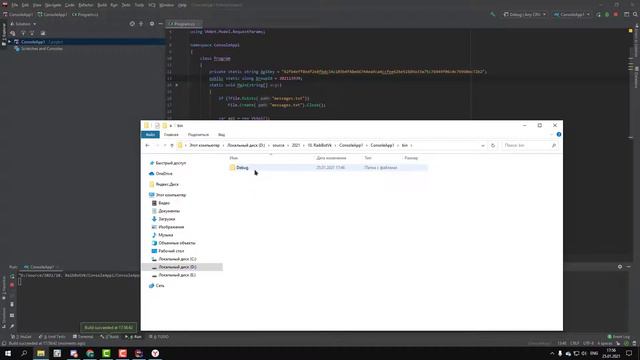The image size is (640, 360).
Task: Open the Run tool window tab
Action: pyautogui.click(x=133, y=337)
